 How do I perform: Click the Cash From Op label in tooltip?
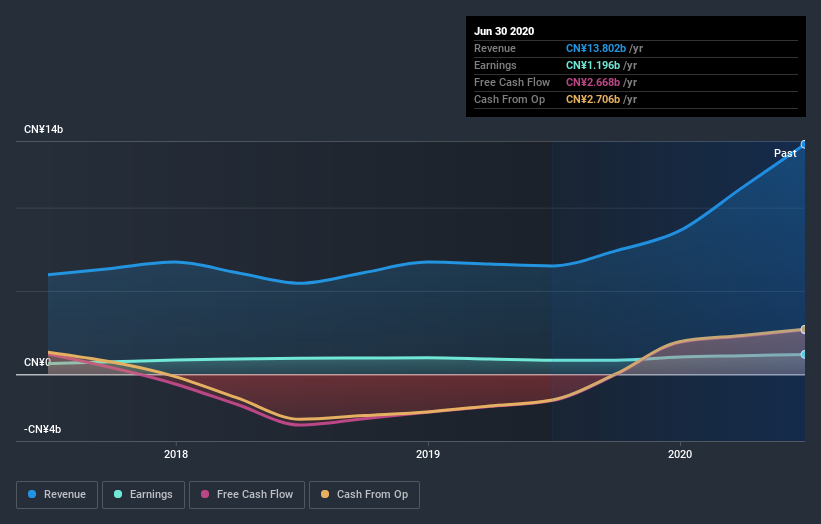[509, 99]
